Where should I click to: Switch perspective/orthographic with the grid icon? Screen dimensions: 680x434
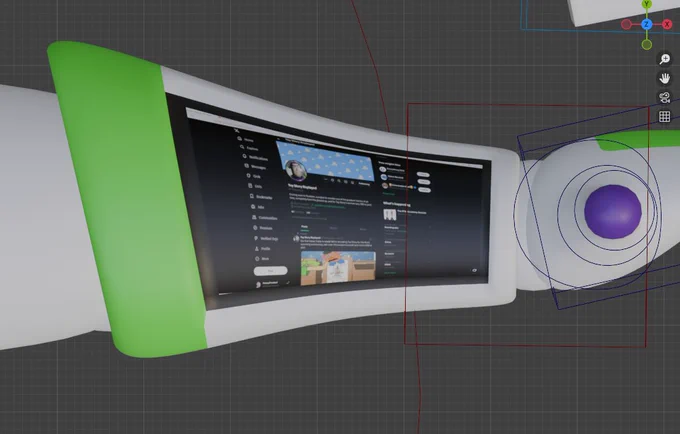tap(664, 117)
